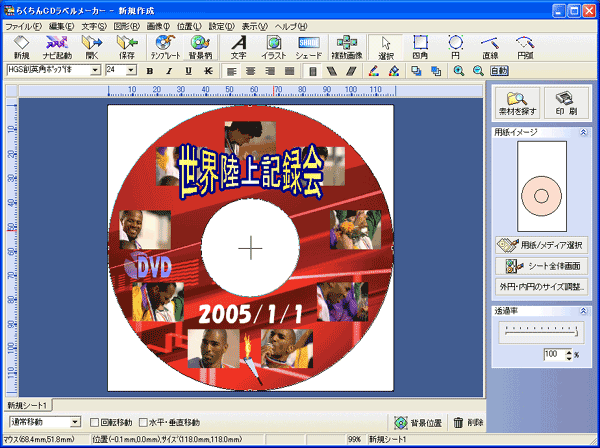Click the 新規 (New) toolbar icon
The height and width of the screenshot is (448, 600).
point(21,47)
